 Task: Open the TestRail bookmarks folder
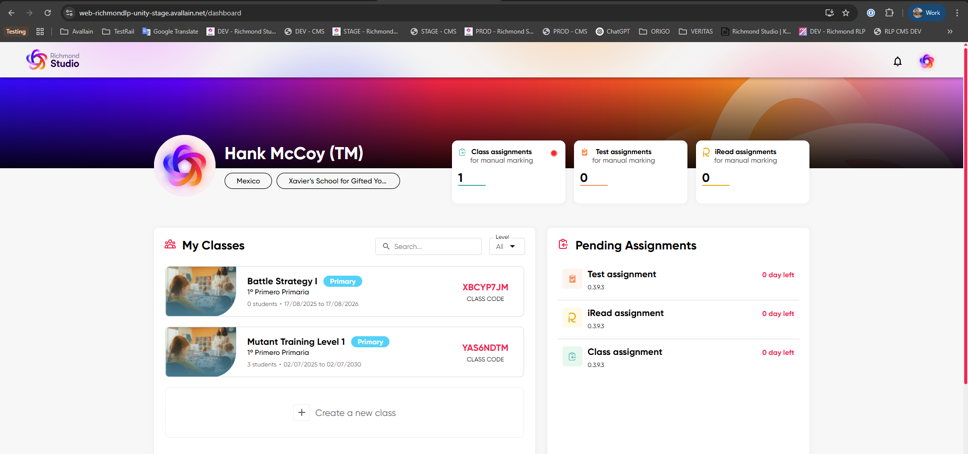[118, 31]
